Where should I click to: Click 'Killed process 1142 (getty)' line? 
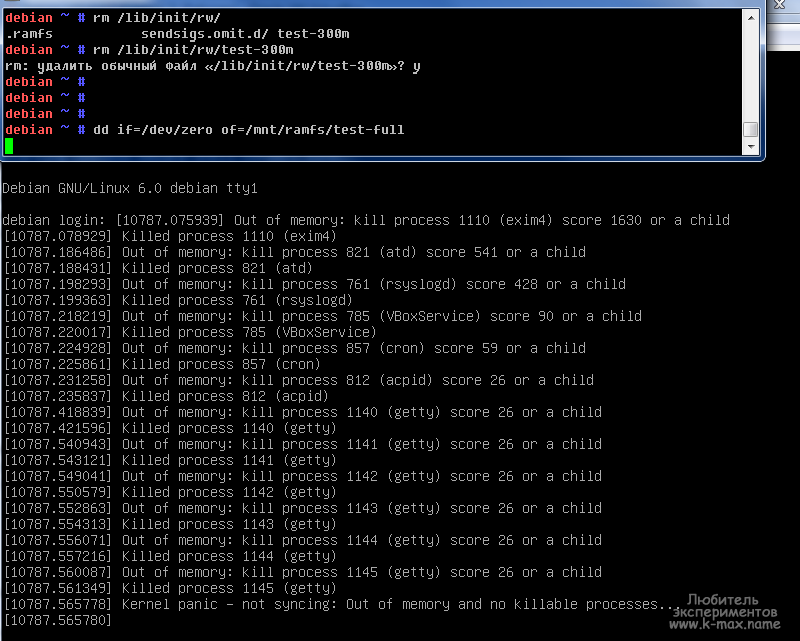coord(170,492)
